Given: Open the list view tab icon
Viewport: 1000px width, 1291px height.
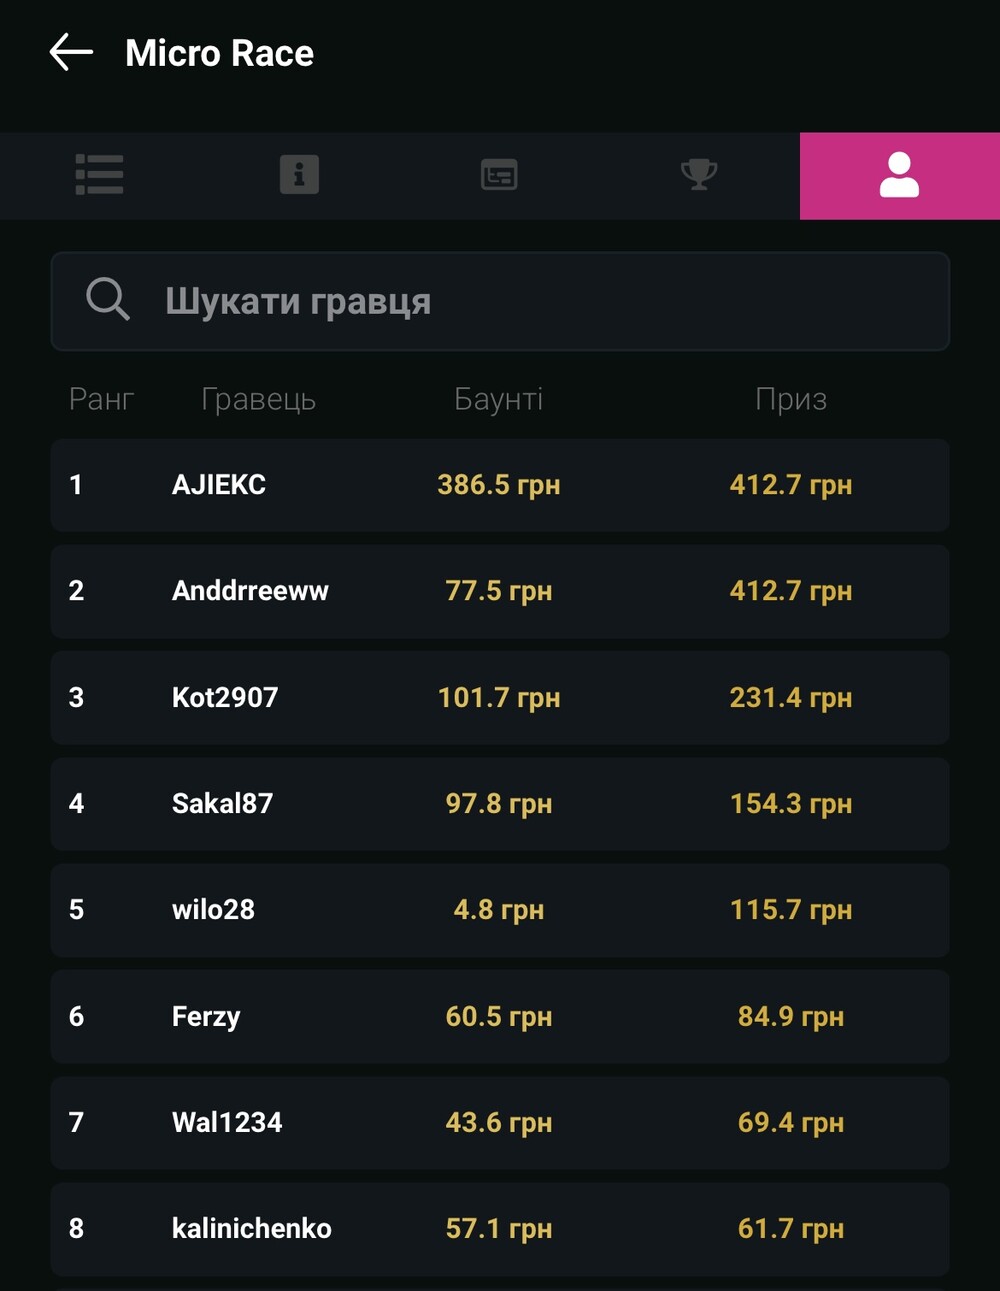Looking at the screenshot, I should coord(100,175).
